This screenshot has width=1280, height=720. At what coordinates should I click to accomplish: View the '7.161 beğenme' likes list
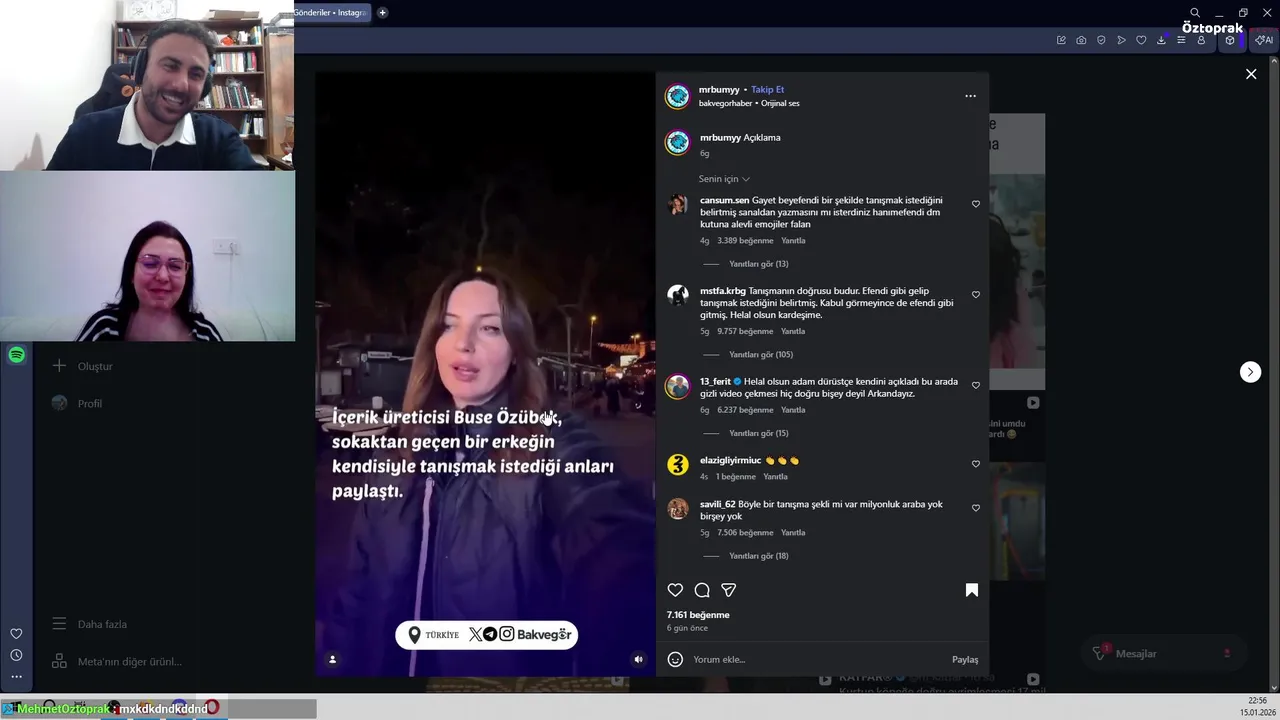[x=698, y=615]
